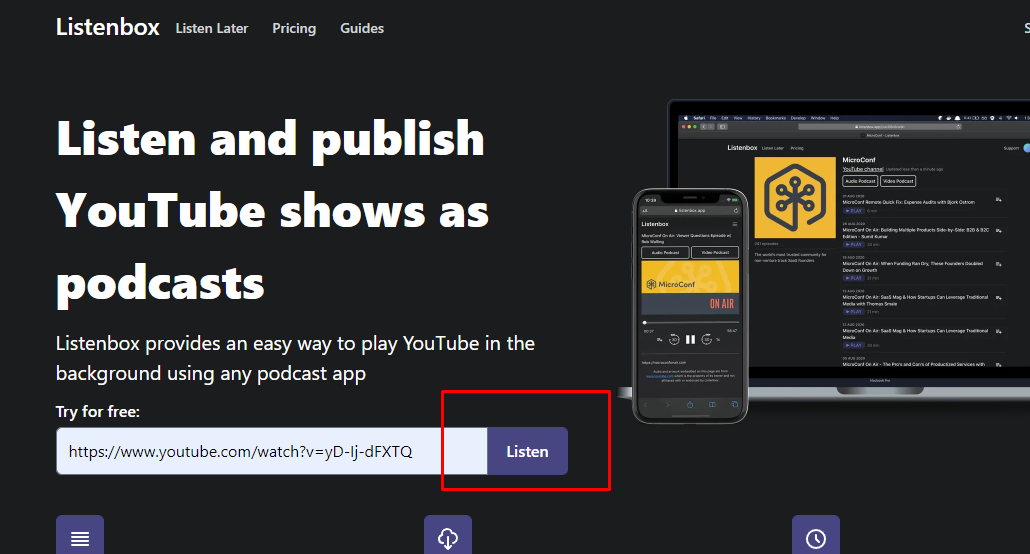Image resolution: width=1030 pixels, height=554 pixels.
Task: Go to the Pricing page
Action: tap(294, 28)
